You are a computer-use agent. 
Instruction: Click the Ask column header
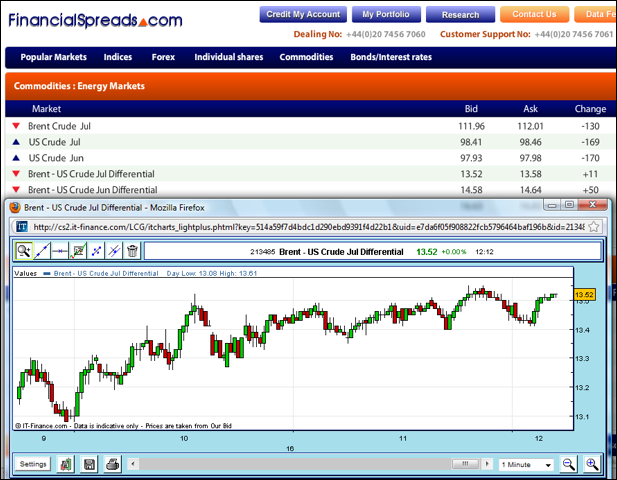click(x=530, y=109)
